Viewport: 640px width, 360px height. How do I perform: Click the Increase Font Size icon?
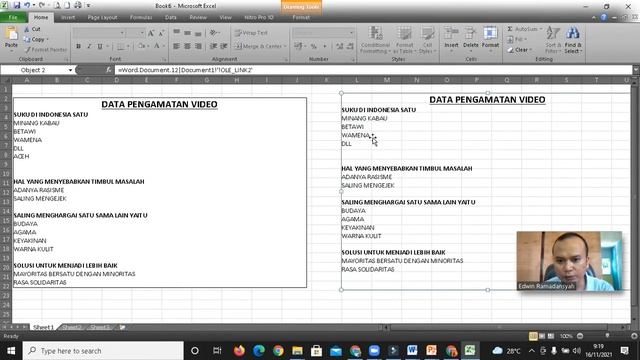pyautogui.click(x=151, y=33)
